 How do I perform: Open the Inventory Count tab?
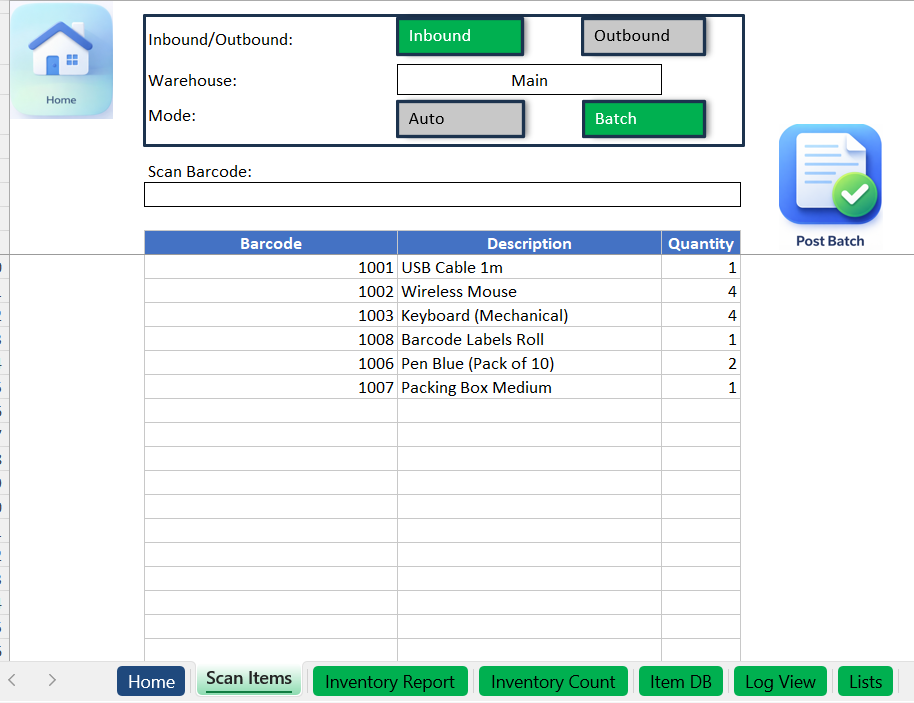553,682
